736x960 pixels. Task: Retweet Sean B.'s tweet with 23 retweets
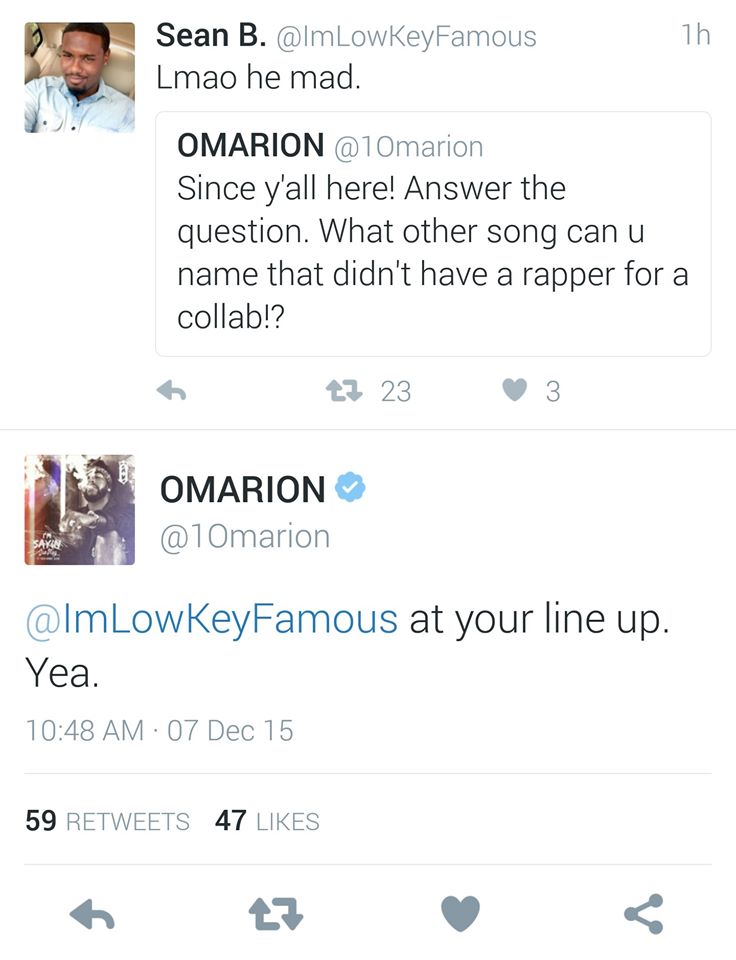(344, 391)
